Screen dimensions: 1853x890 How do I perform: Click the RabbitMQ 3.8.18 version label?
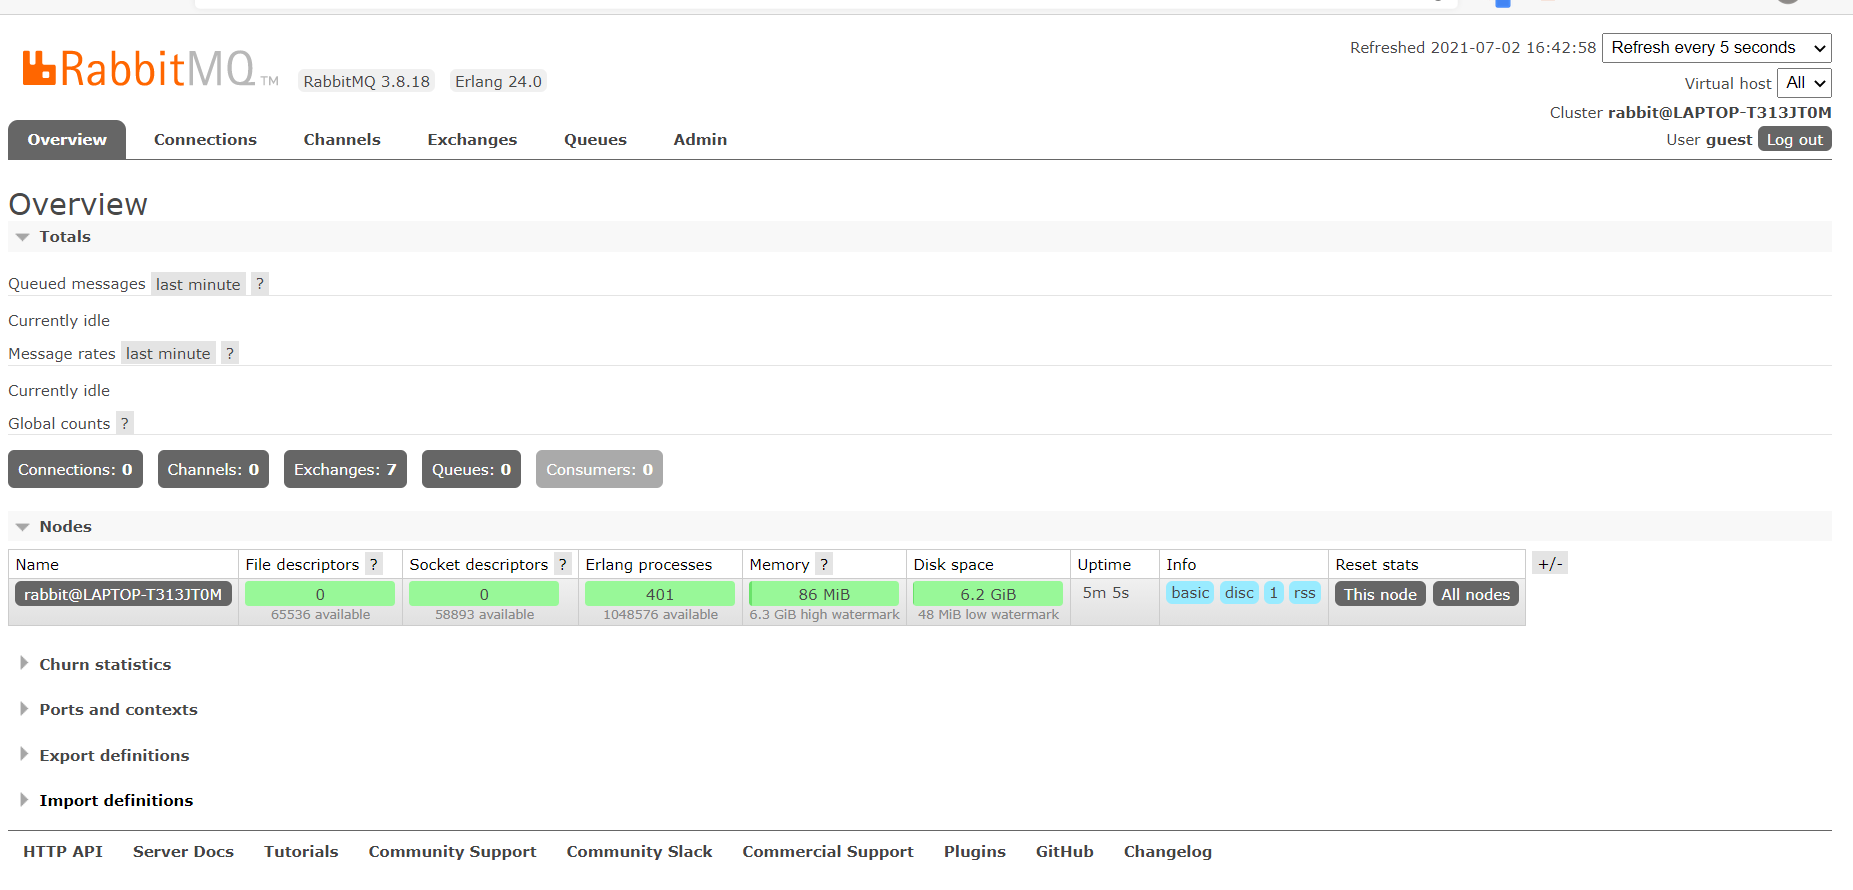coord(367,82)
